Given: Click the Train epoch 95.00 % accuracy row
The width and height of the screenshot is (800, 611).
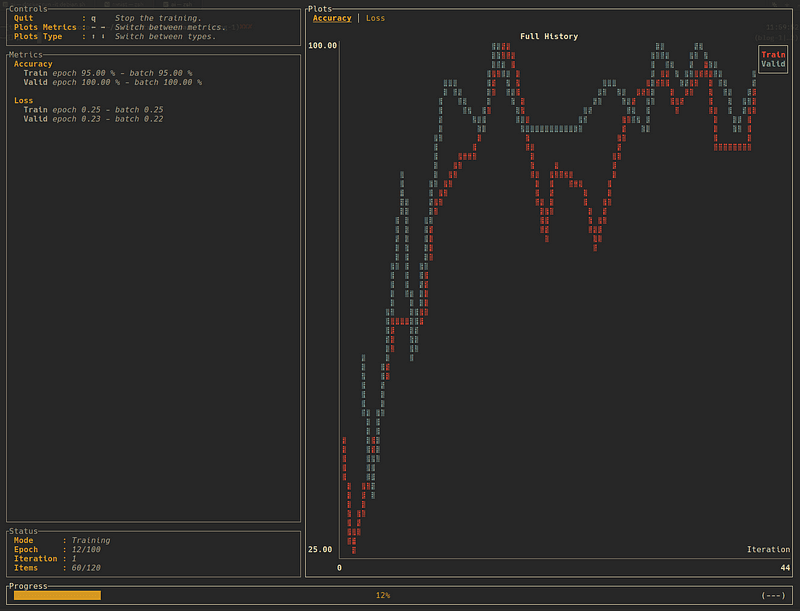Looking at the screenshot, I should tap(108, 73).
